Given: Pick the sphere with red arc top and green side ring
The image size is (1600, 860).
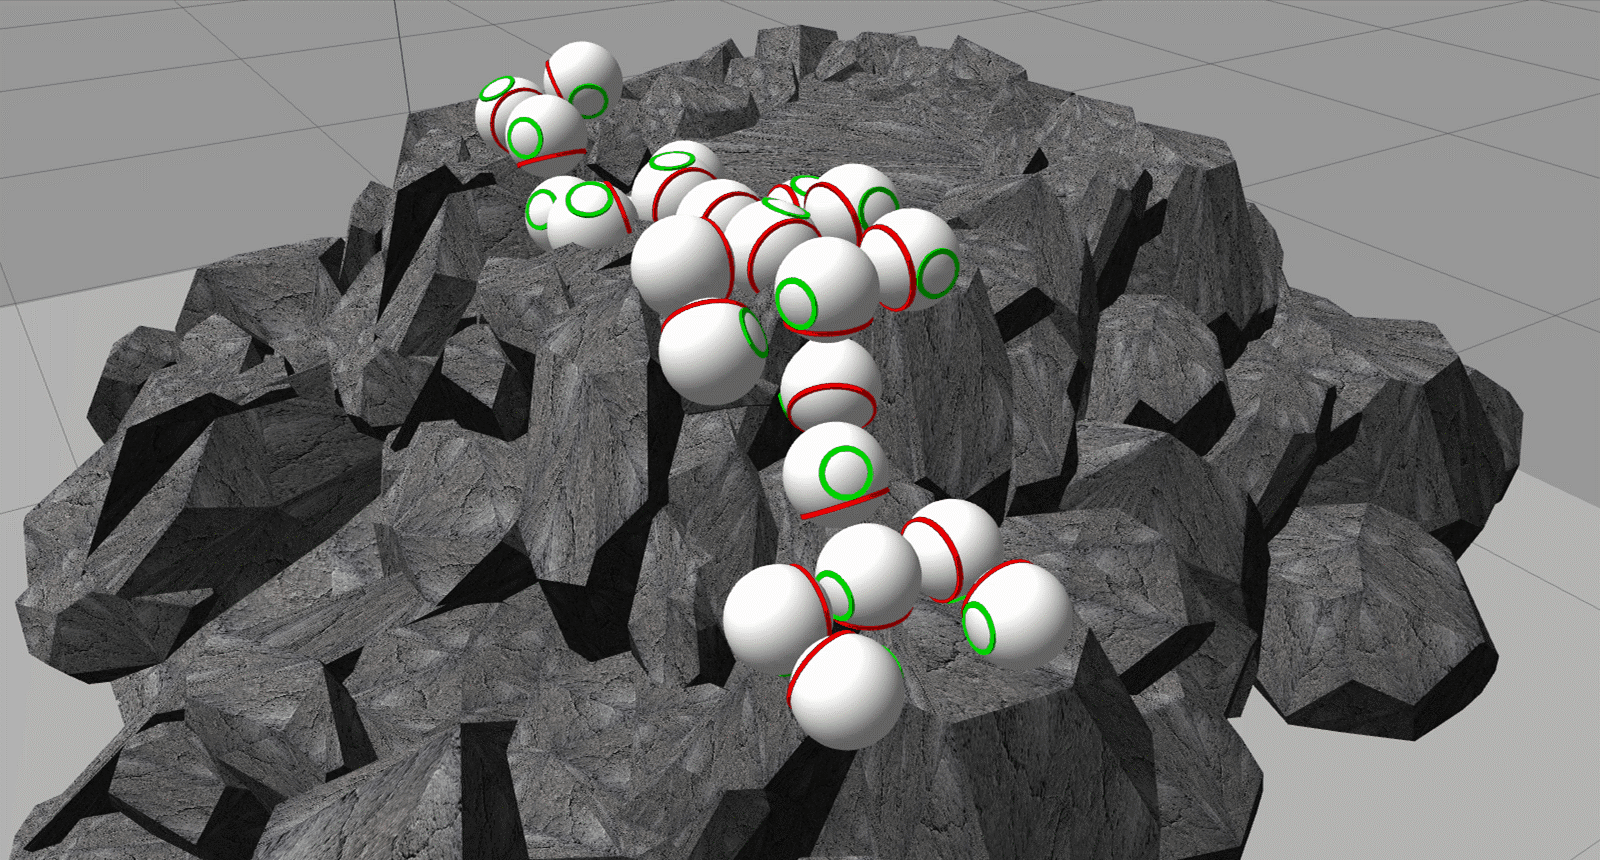Looking at the screenshot, I should (x=712, y=352).
